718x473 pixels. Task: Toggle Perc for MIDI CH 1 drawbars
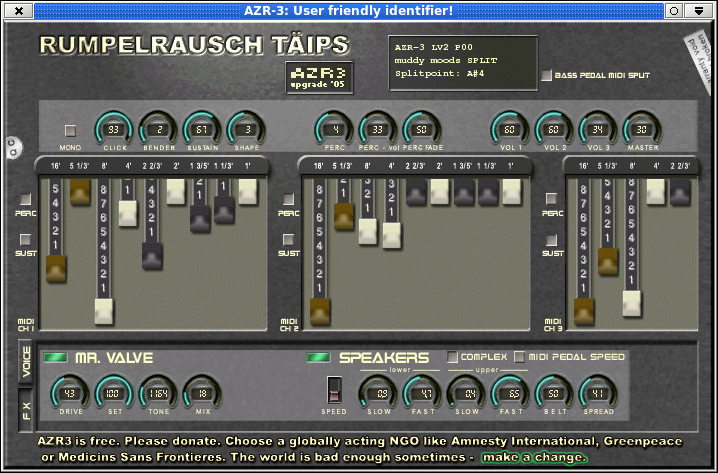coord(26,199)
